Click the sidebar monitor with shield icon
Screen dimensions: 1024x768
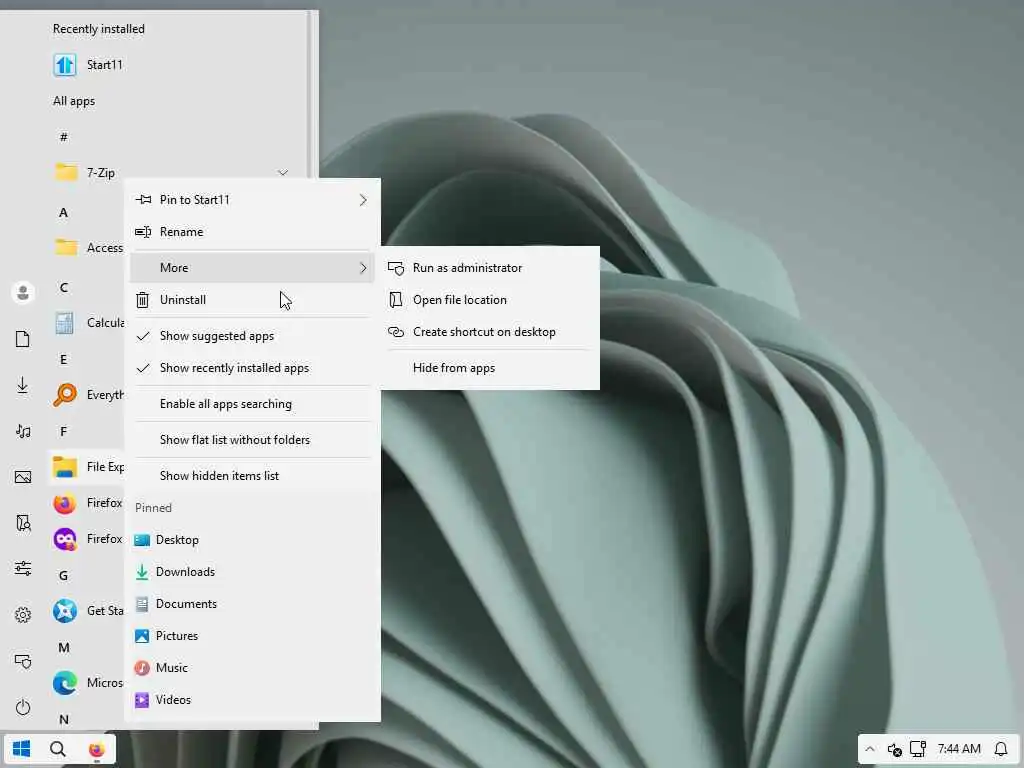23,661
